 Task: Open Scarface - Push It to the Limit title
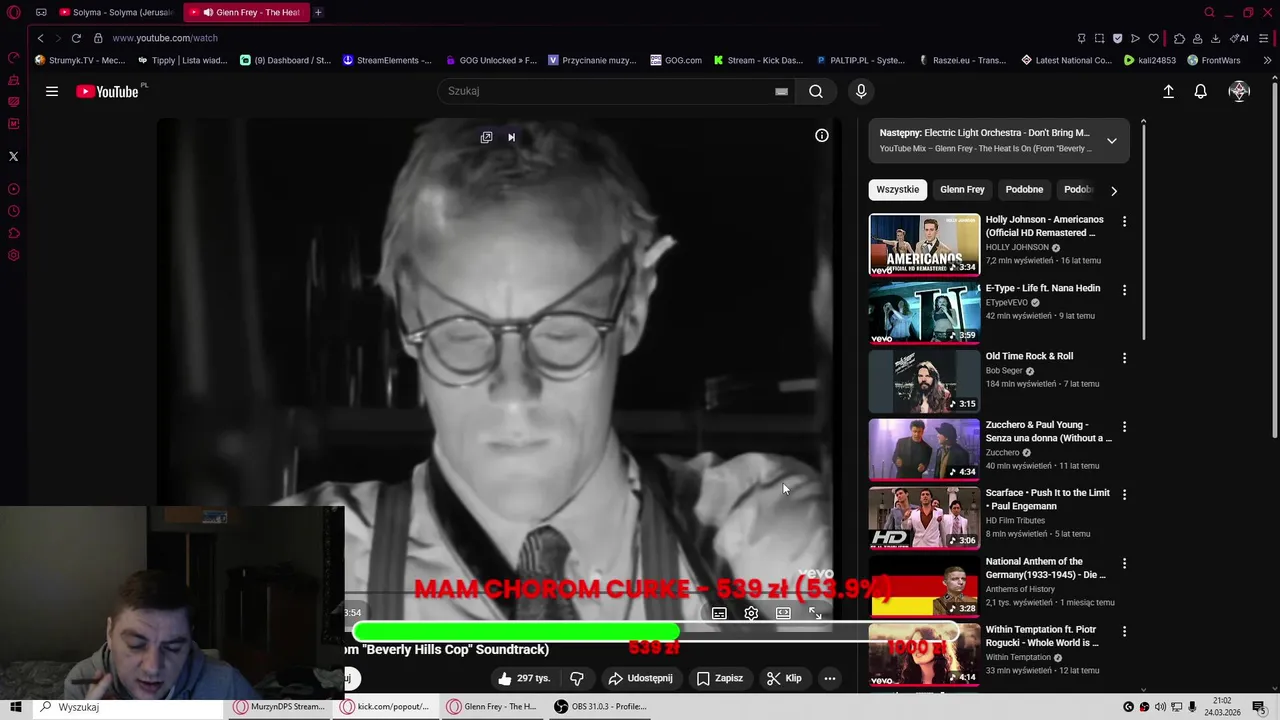(1047, 499)
